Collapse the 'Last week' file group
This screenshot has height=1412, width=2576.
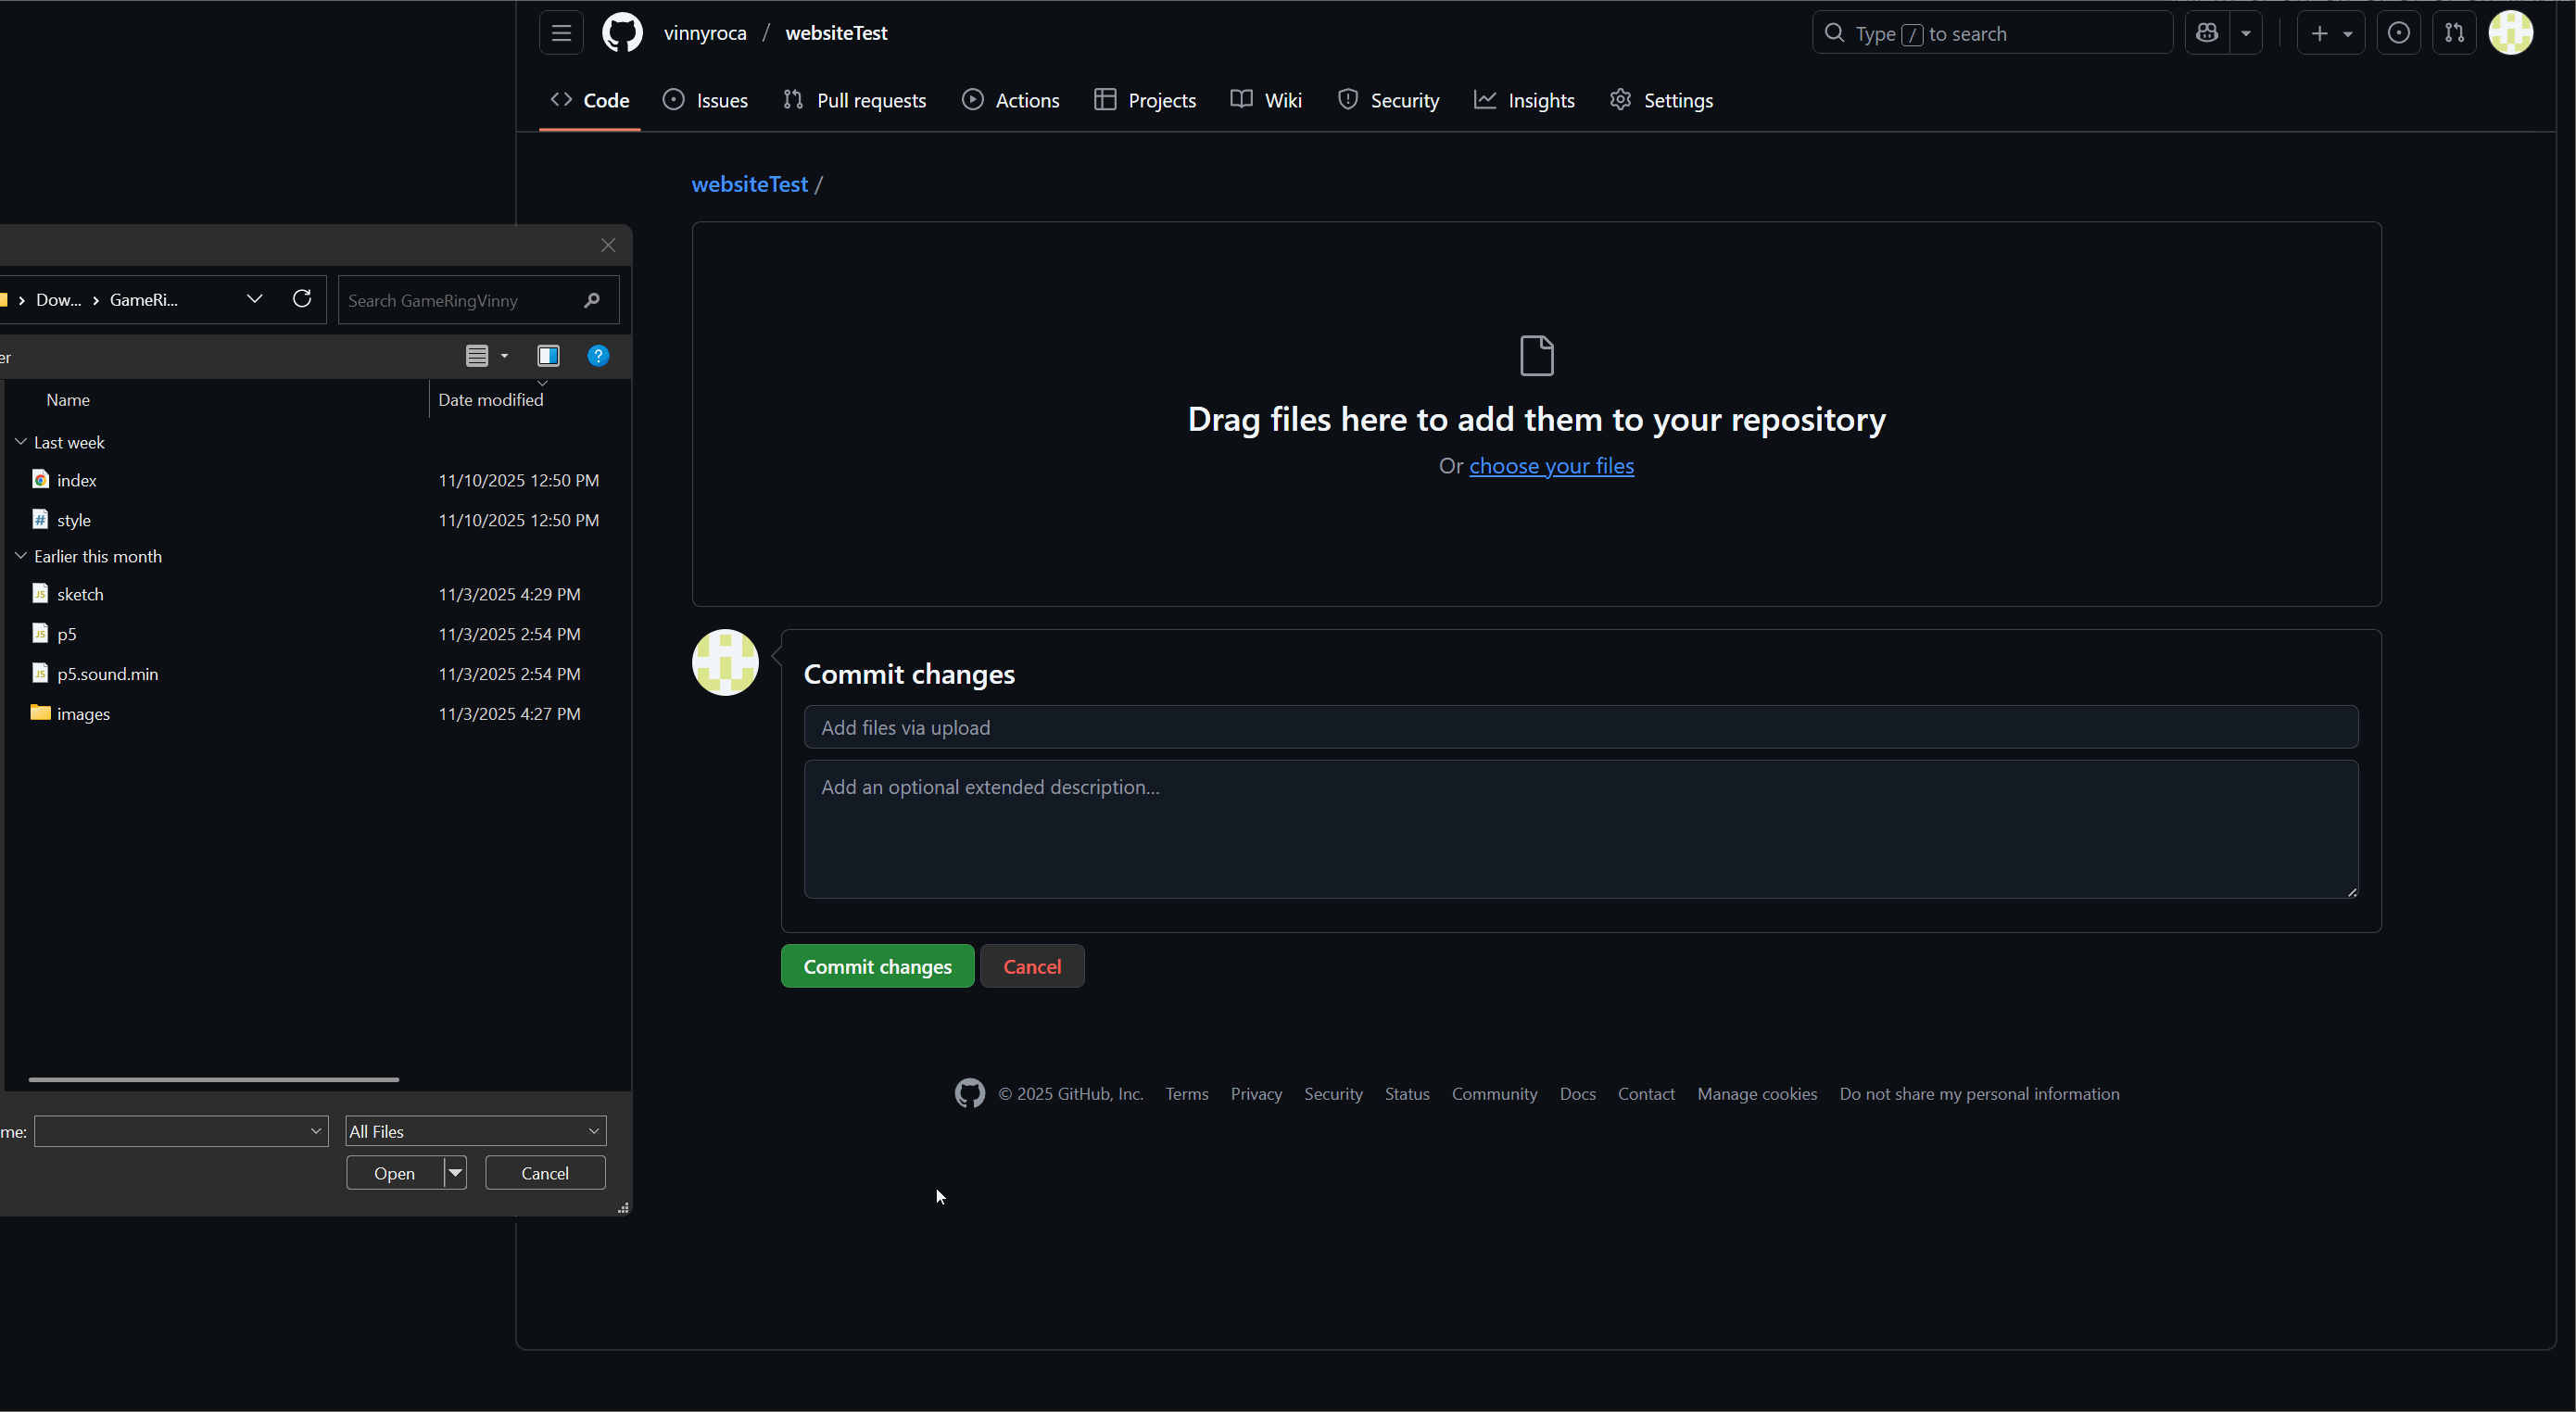coord(20,441)
